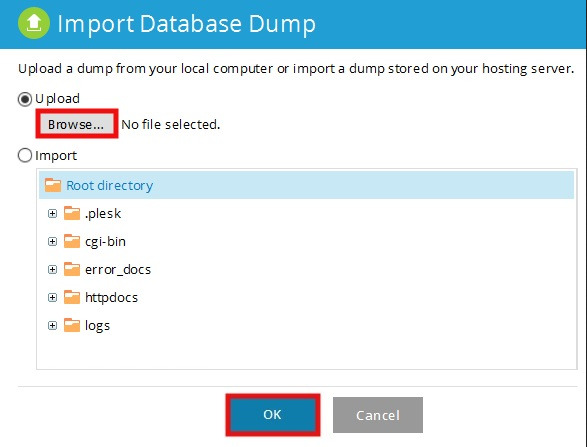This screenshot has width=587, height=447.
Task: Expand the error_docs folder node
Action: point(52,270)
